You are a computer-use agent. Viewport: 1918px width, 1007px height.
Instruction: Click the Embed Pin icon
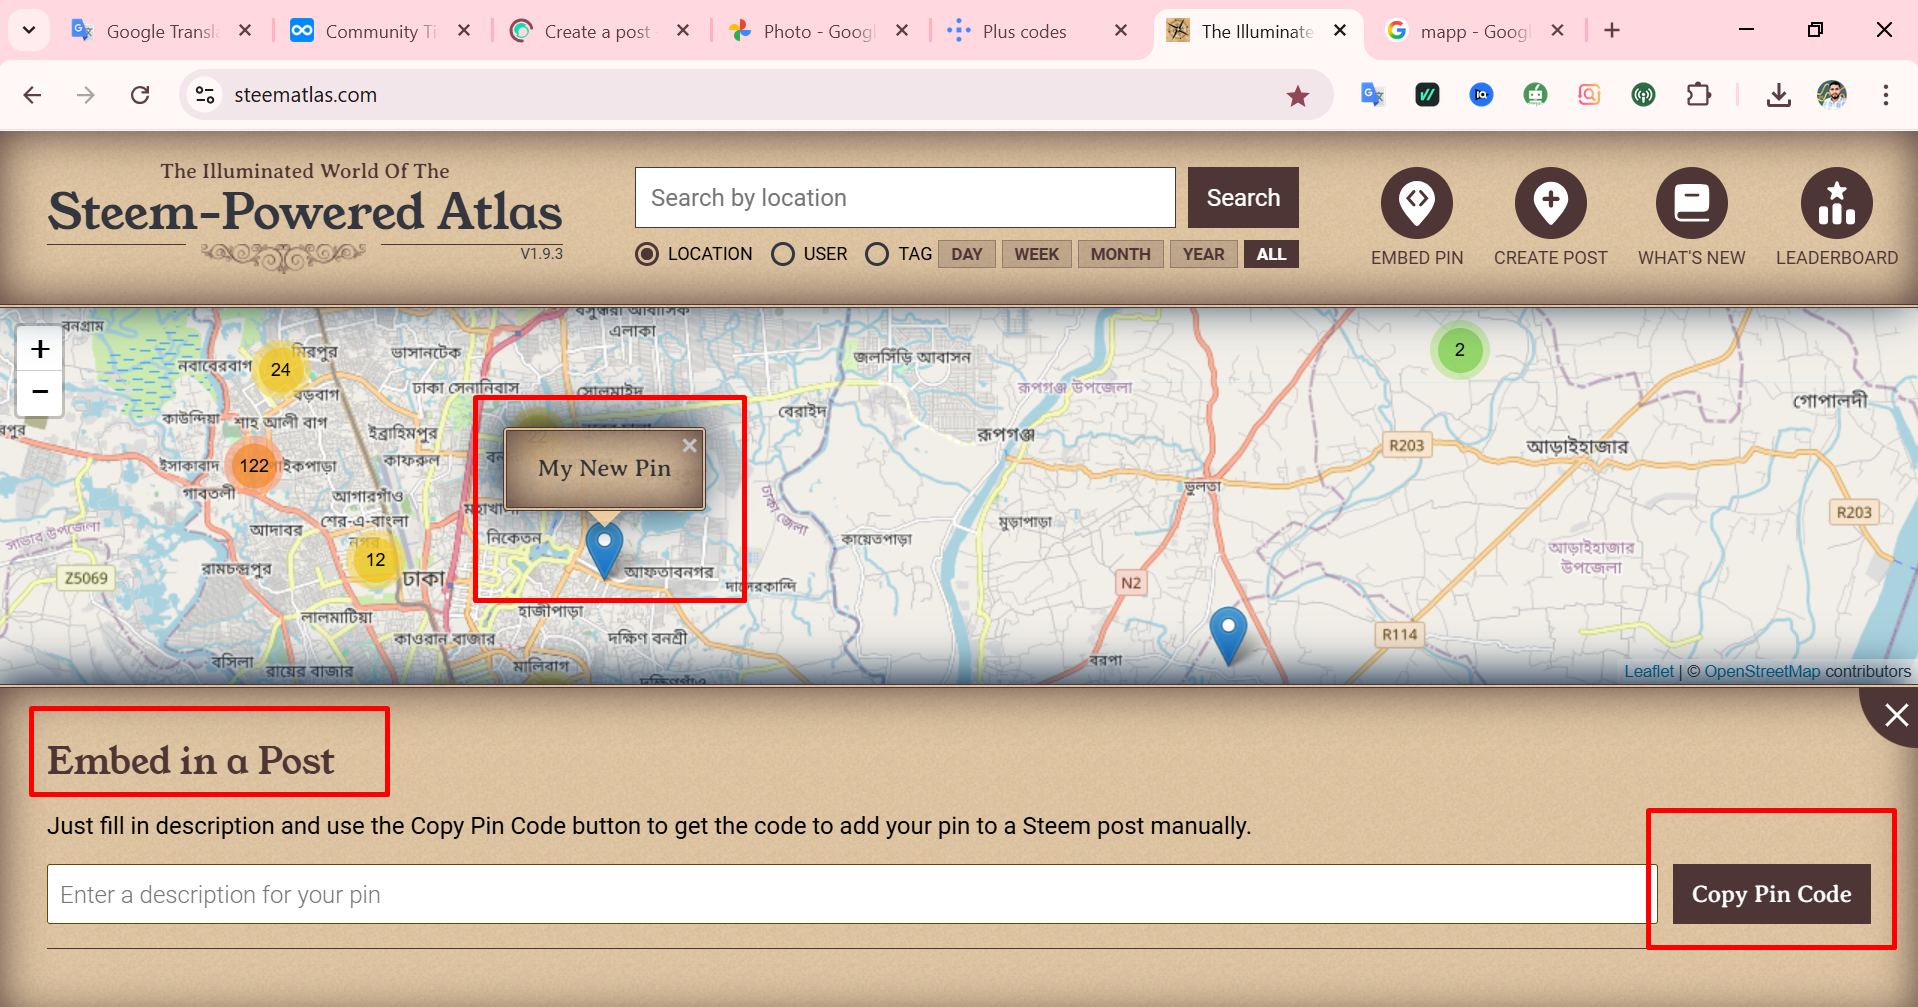click(1416, 203)
